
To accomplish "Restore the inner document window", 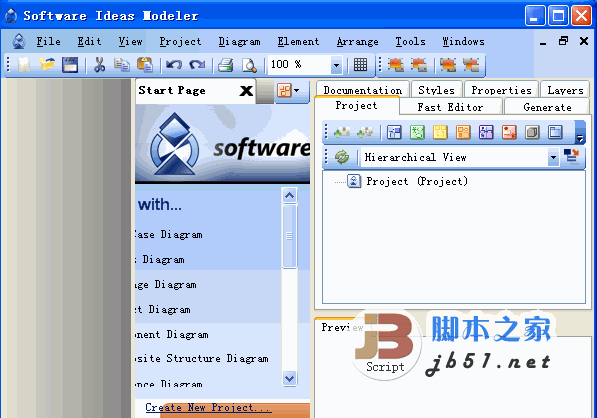I will click(563, 41).
